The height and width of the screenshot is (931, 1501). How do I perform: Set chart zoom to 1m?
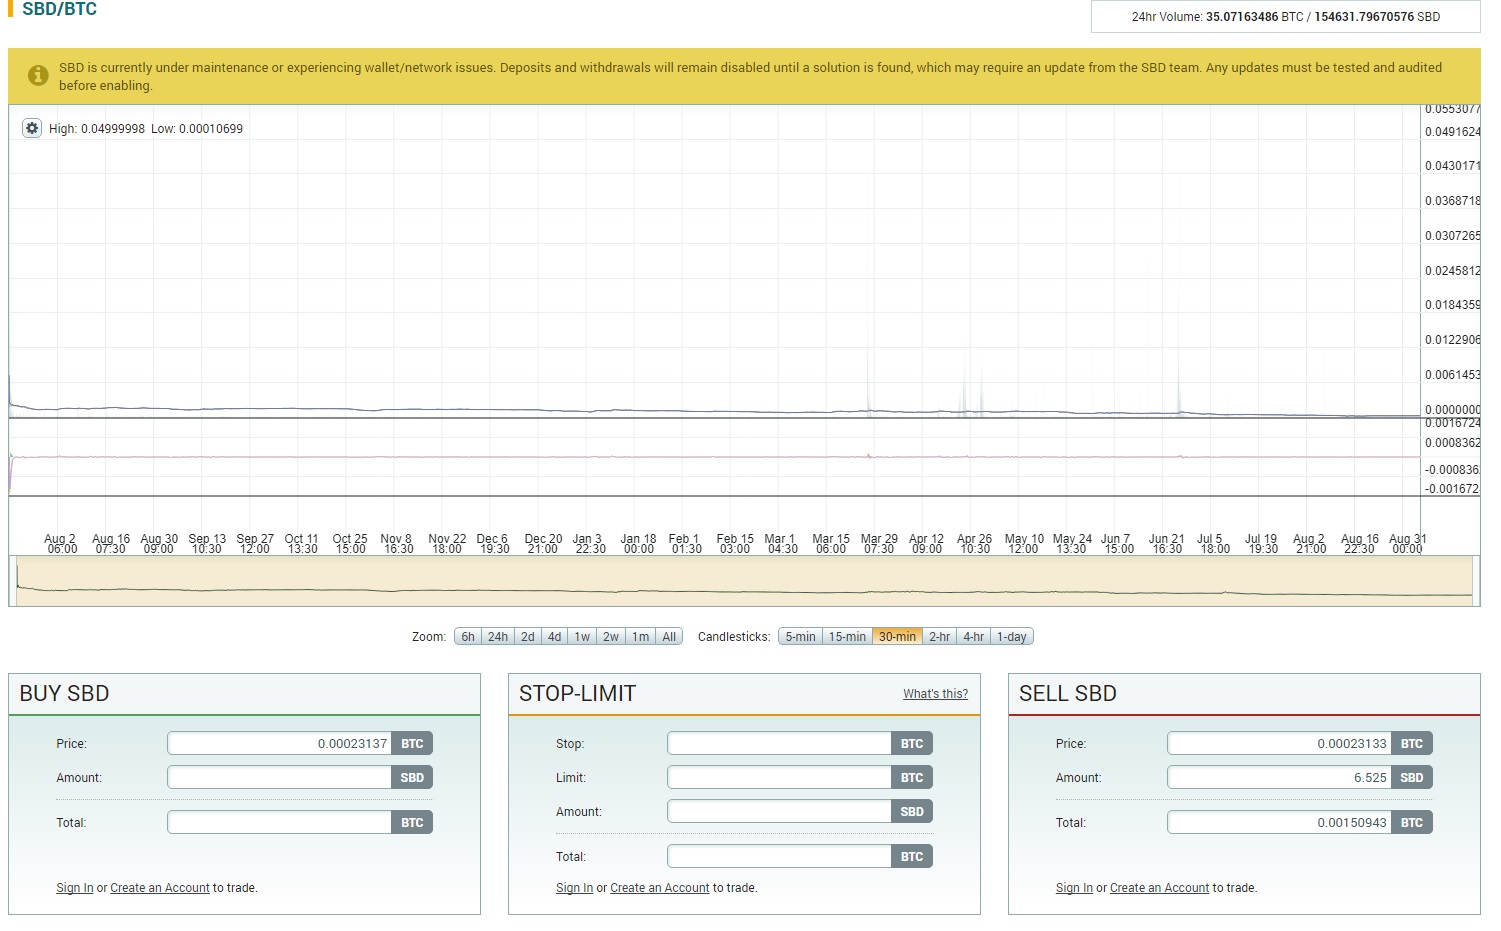[x=640, y=637]
